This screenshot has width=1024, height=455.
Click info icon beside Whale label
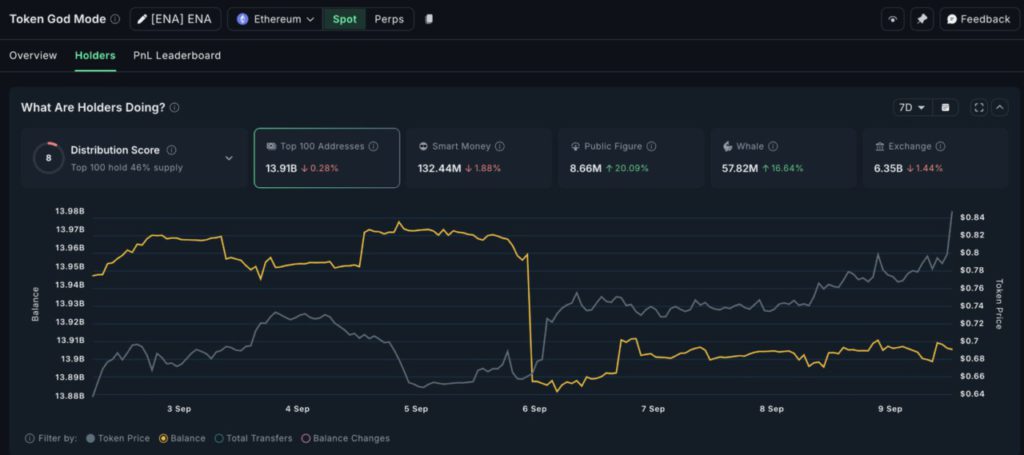click(773, 146)
